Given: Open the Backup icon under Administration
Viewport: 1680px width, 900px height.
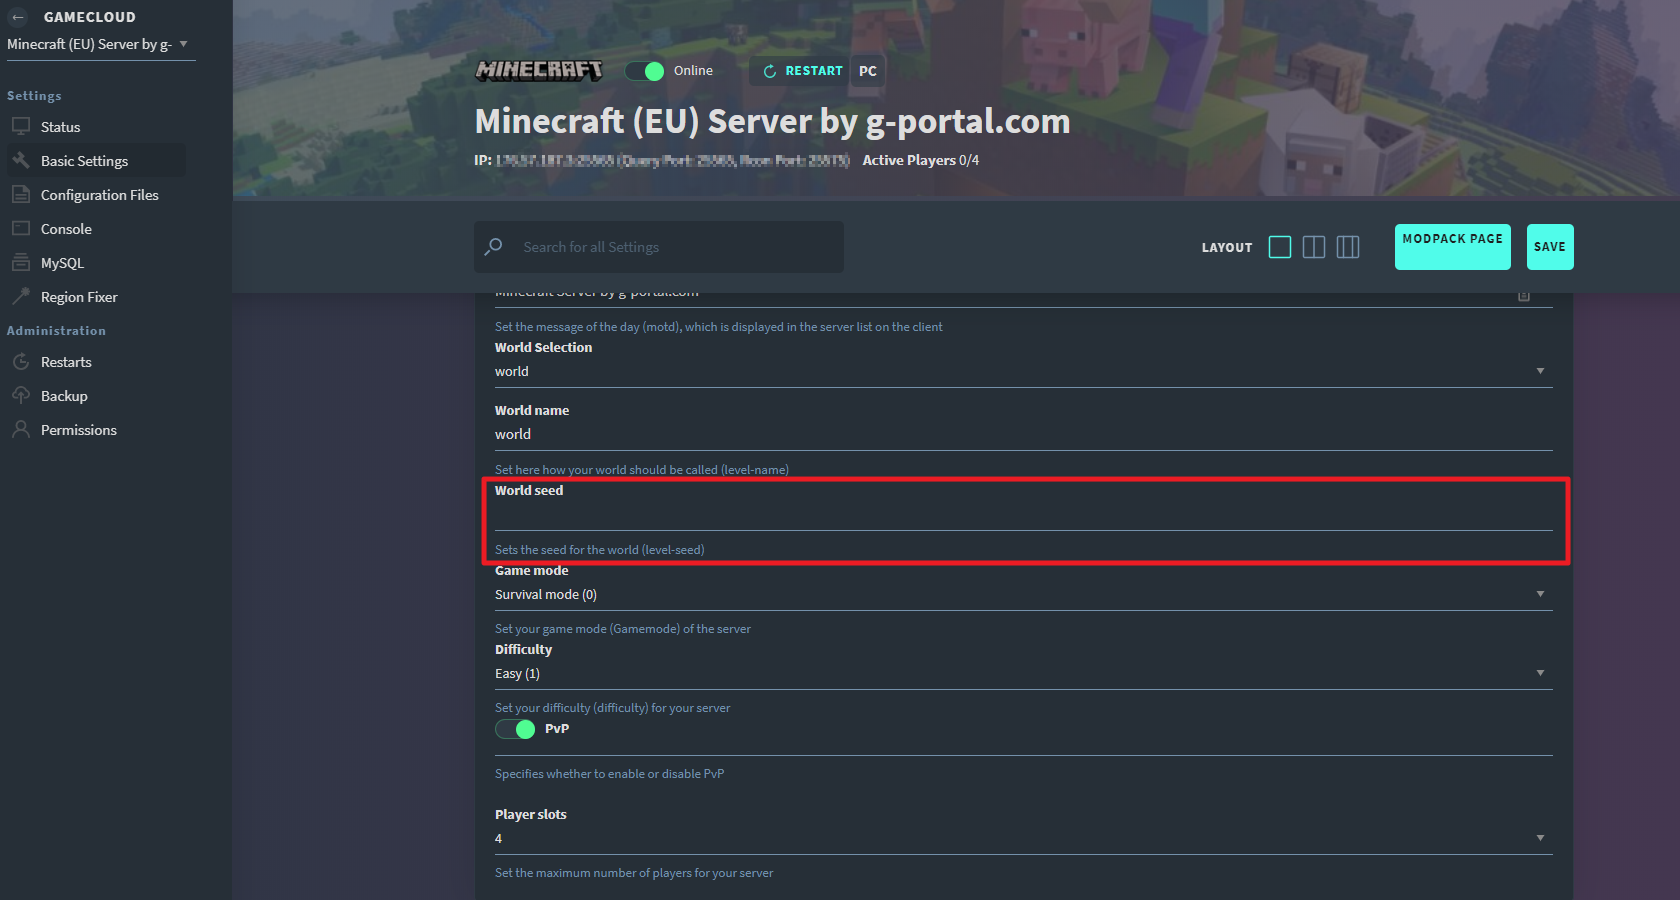Looking at the screenshot, I should 22,395.
